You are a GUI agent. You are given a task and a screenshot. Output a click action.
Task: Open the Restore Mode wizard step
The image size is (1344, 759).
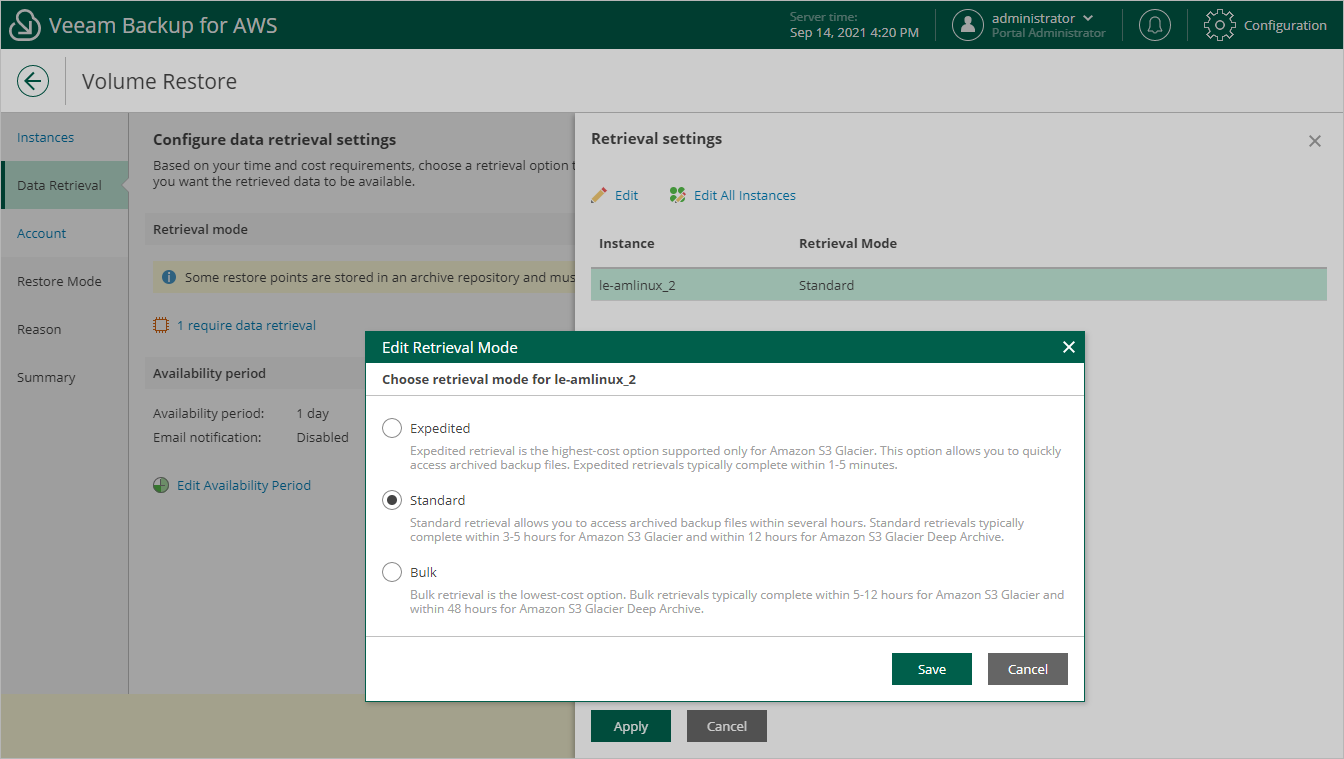[x=64, y=281]
